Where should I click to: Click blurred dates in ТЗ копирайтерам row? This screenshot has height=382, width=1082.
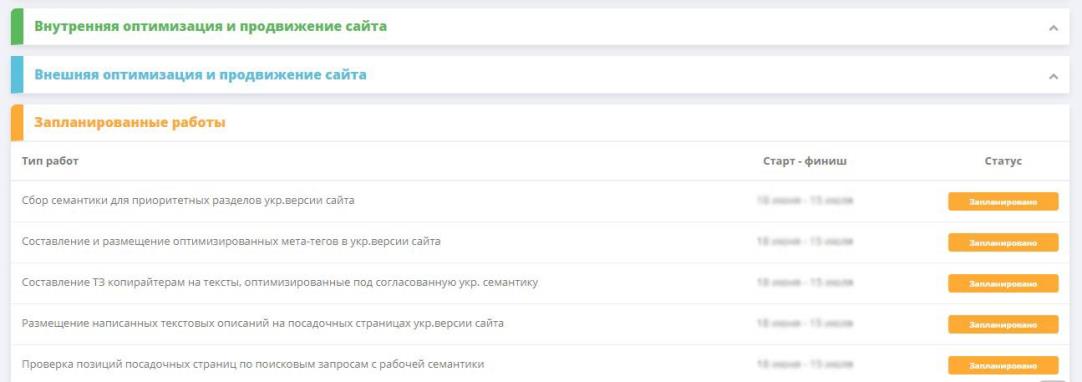pos(805,282)
